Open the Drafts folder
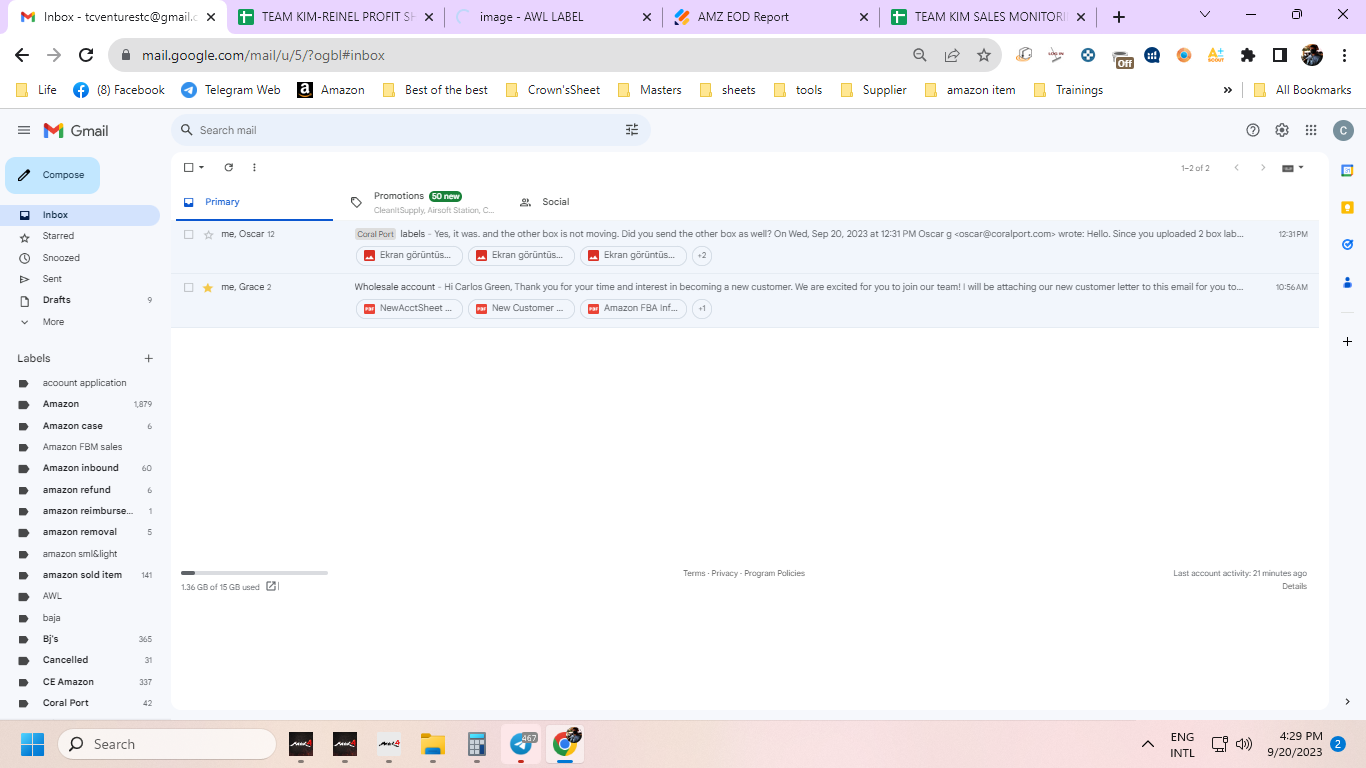Screen dimensions: 1366x768 (x=80, y=300)
